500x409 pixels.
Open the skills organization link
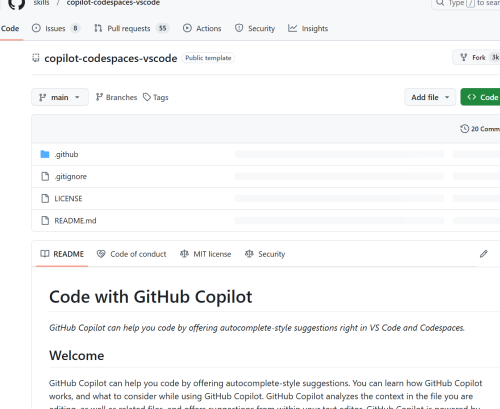click(41, 3)
